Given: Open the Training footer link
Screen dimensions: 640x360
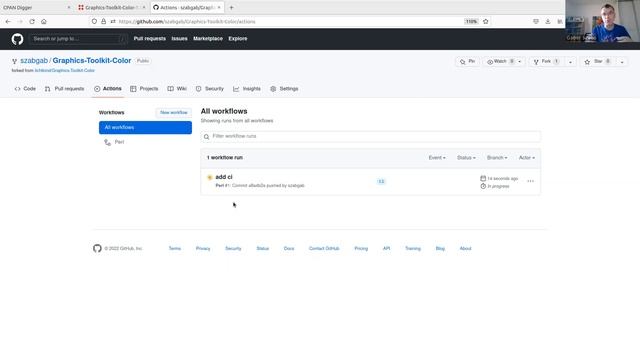Looking at the screenshot, I should tap(413, 248).
